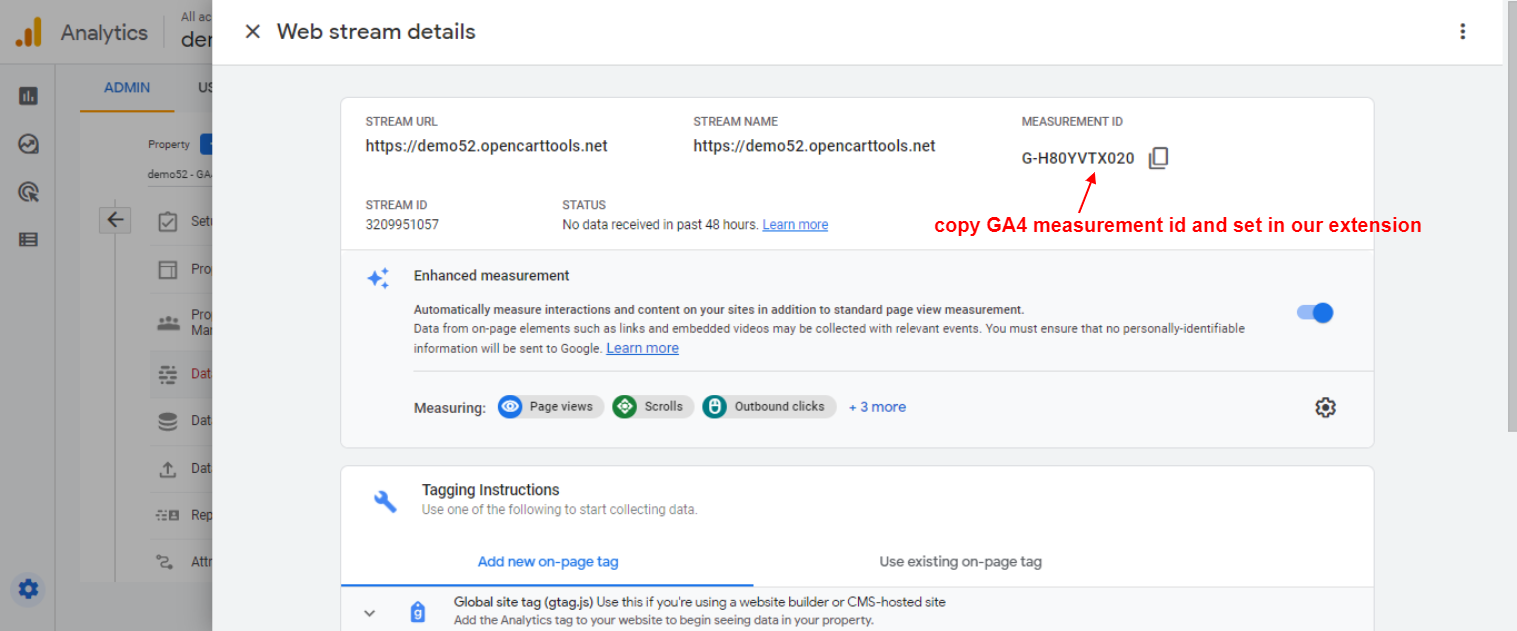
Task: Expand the Global site tag (gtag.js) section
Action: coord(370,613)
